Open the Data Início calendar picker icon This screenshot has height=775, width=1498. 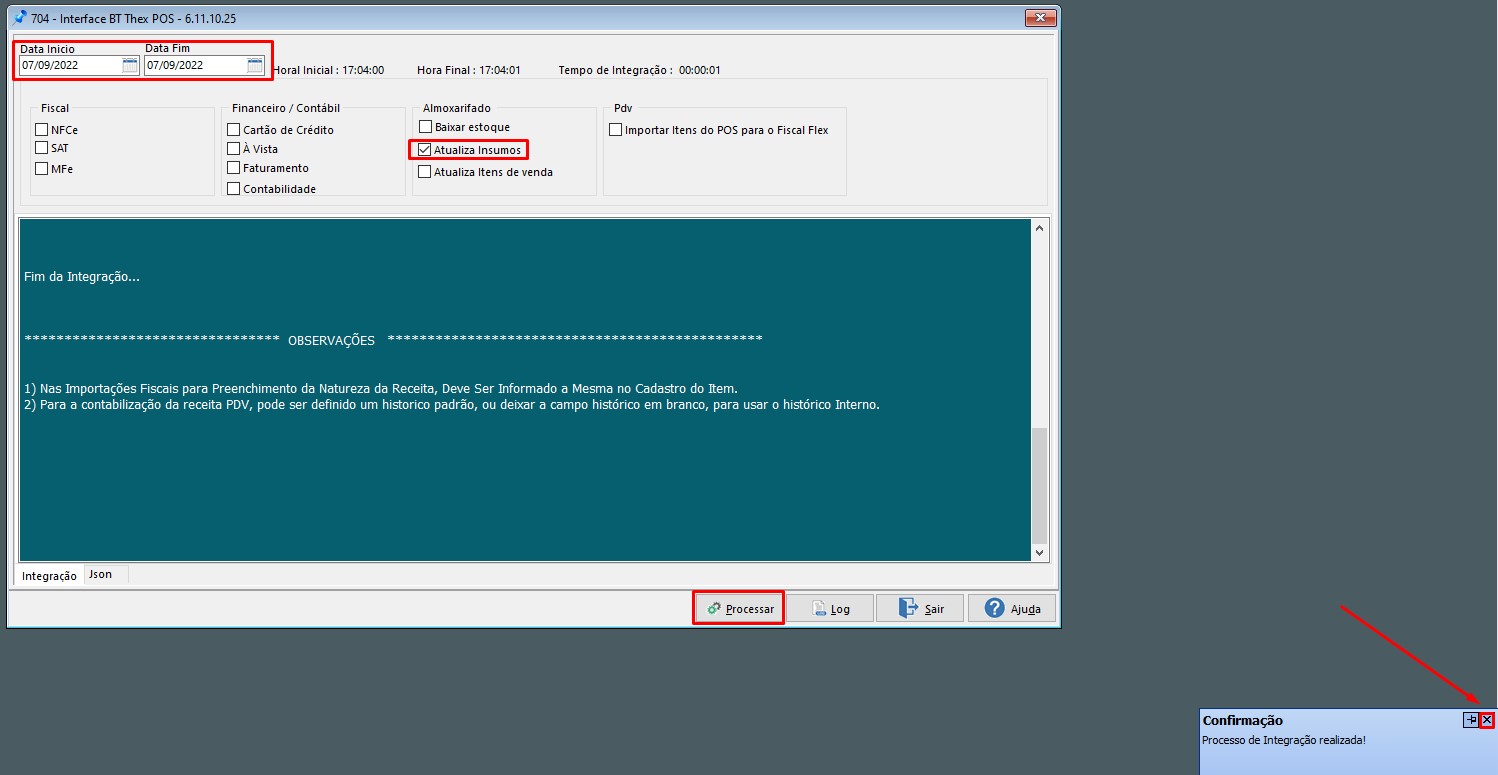click(131, 65)
